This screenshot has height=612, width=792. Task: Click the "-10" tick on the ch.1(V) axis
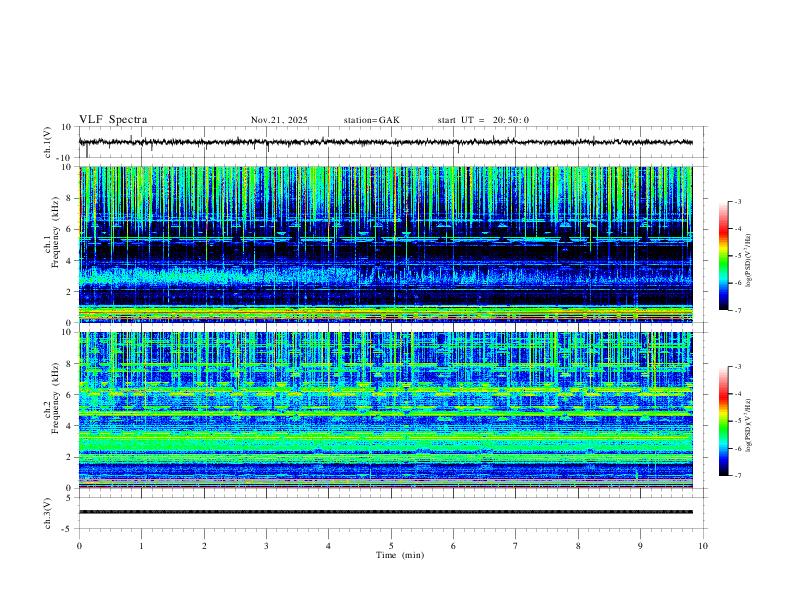66,158
